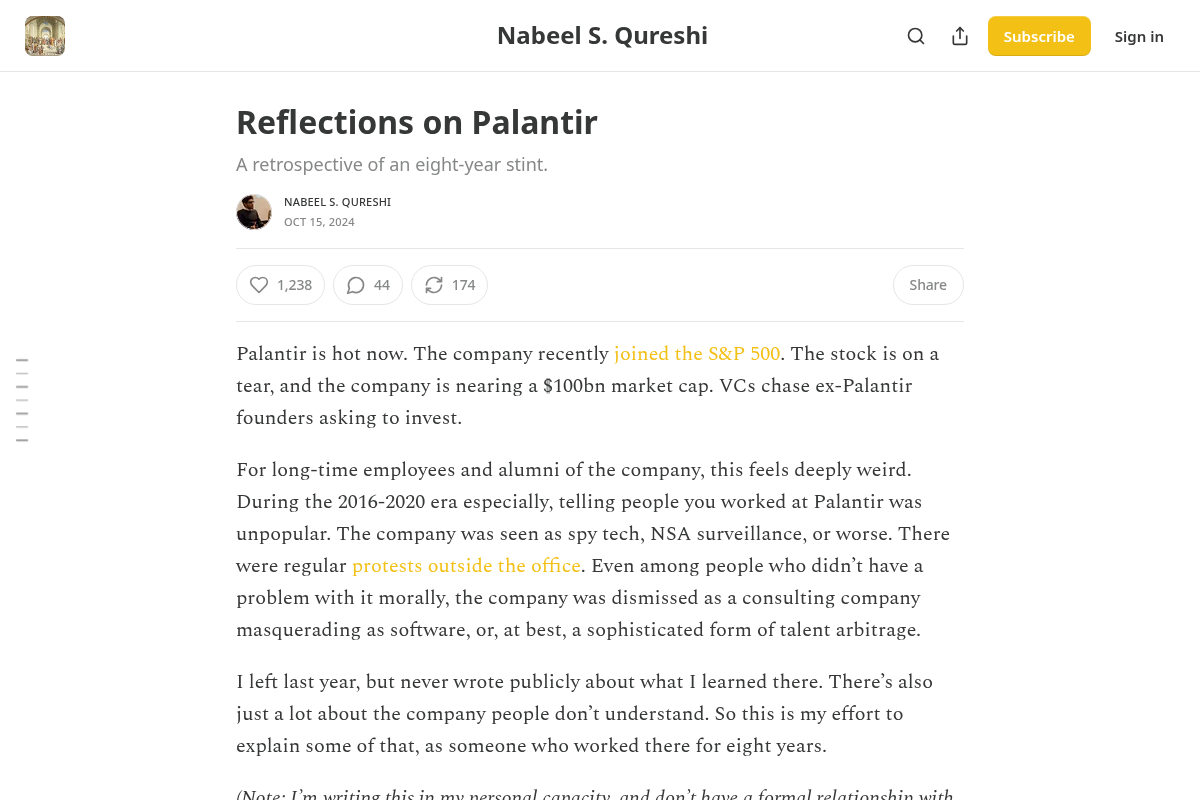
Task: Click the OCT 15, 2024 publish date
Action: (319, 221)
